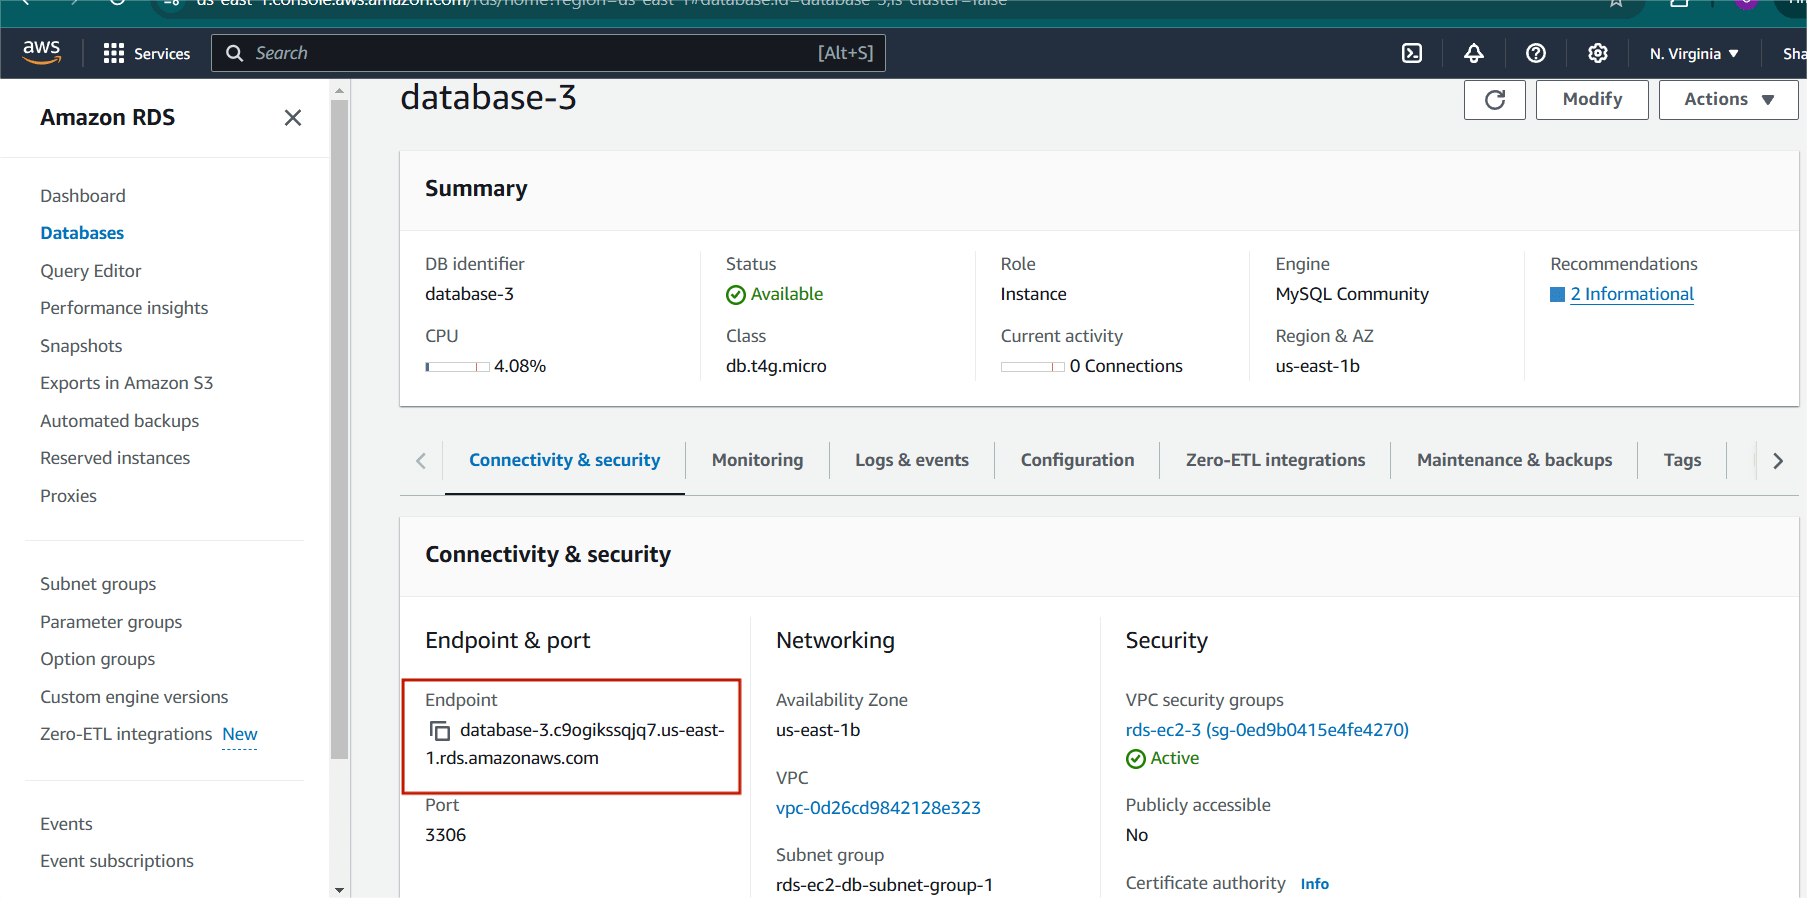
Task: Select the MySQL Community engine text
Action: [x=1352, y=294]
